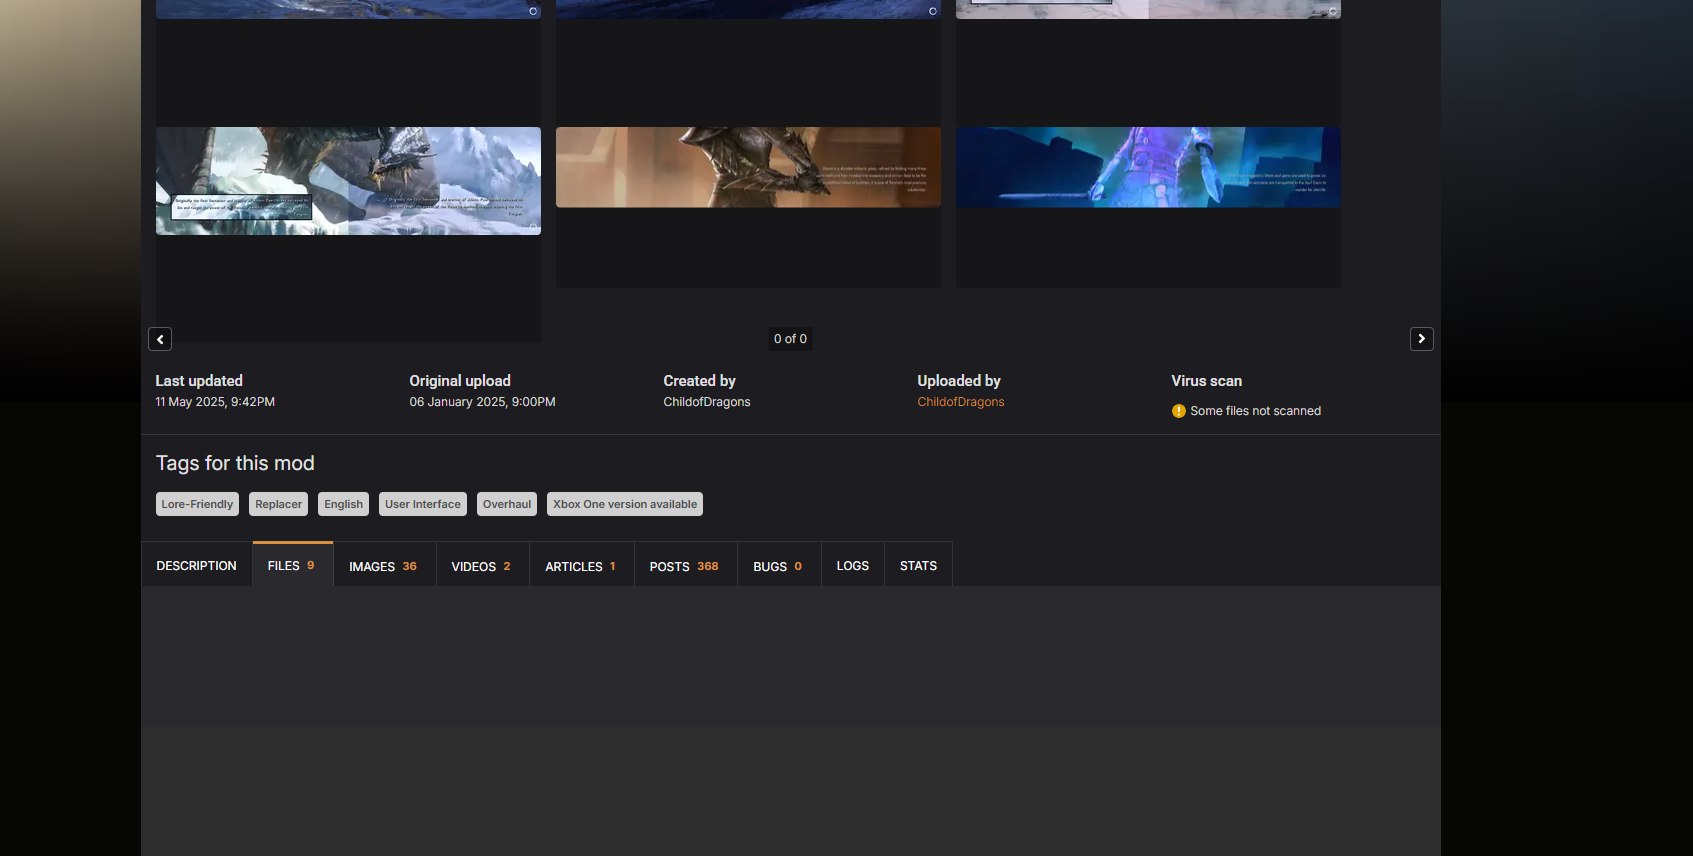Click the "Some files not scanned" status text
This screenshot has height=856, width=1693.
pos(1256,411)
